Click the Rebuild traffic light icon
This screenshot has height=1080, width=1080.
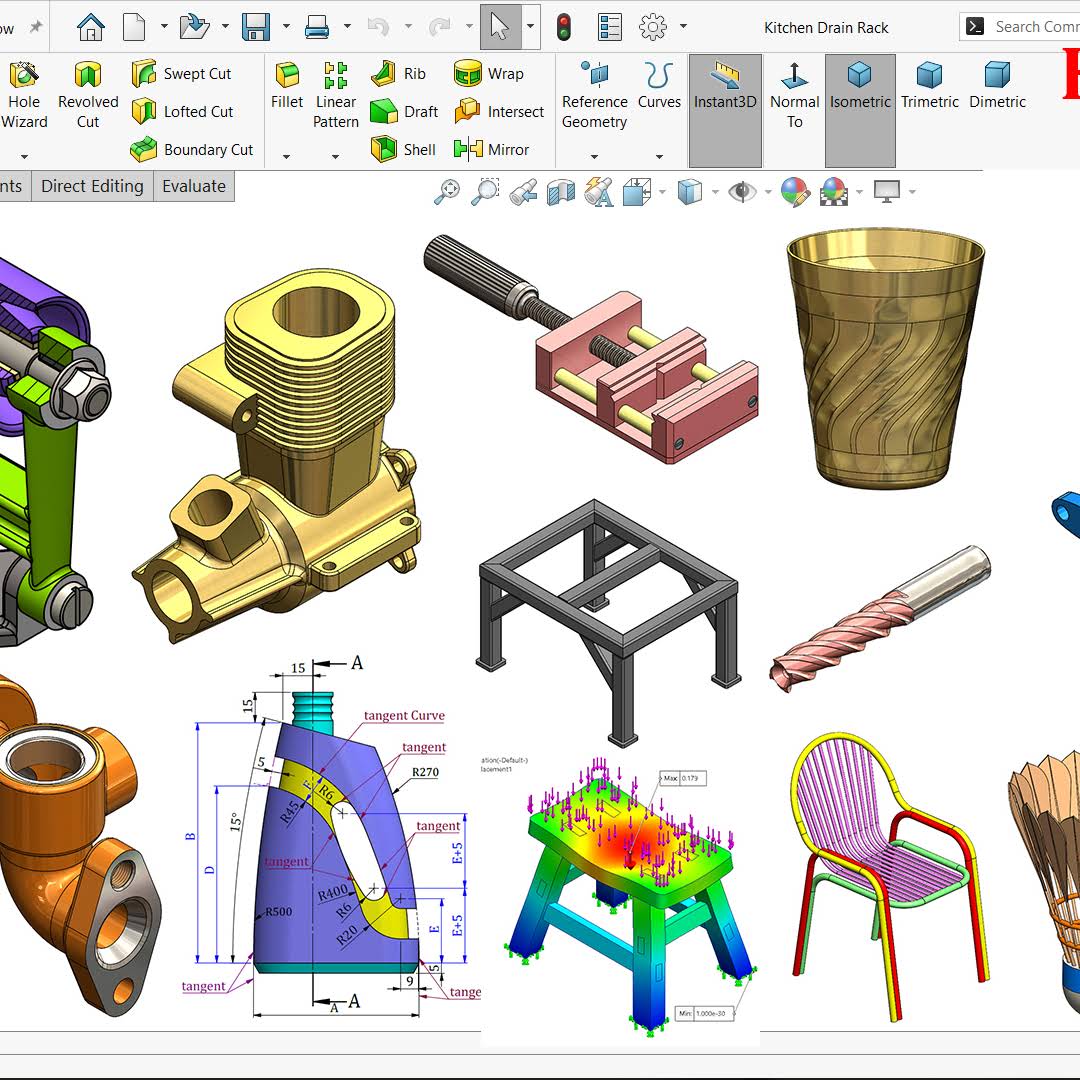tap(564, 28)
